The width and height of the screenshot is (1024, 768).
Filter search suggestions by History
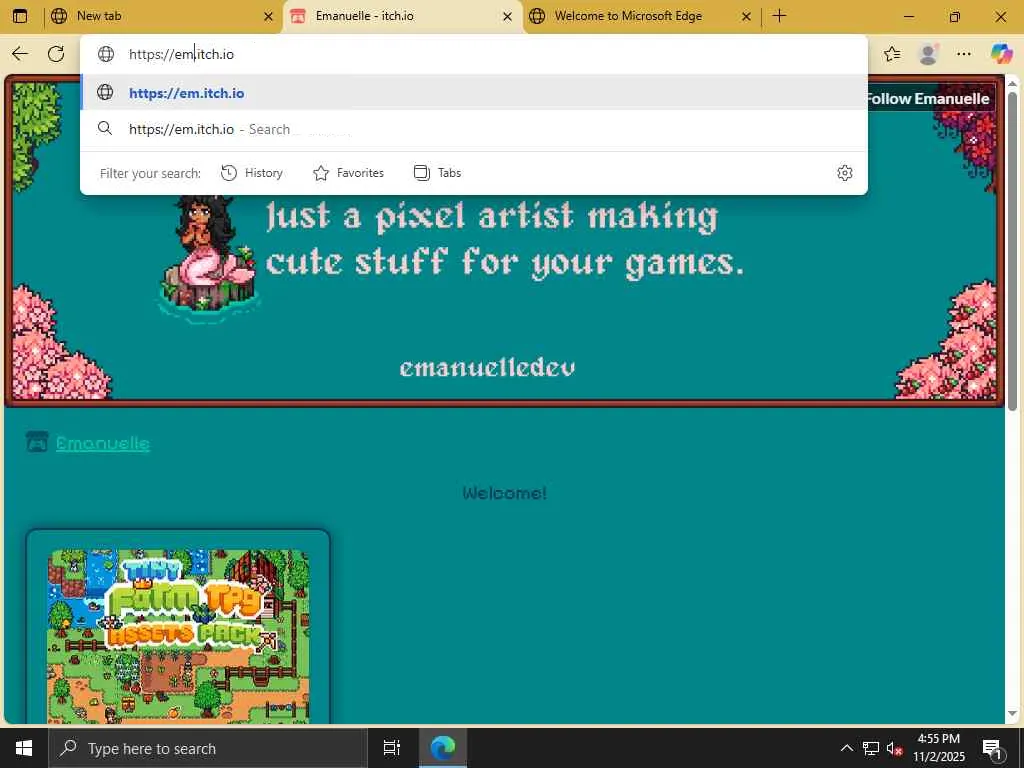coord(252,173)
